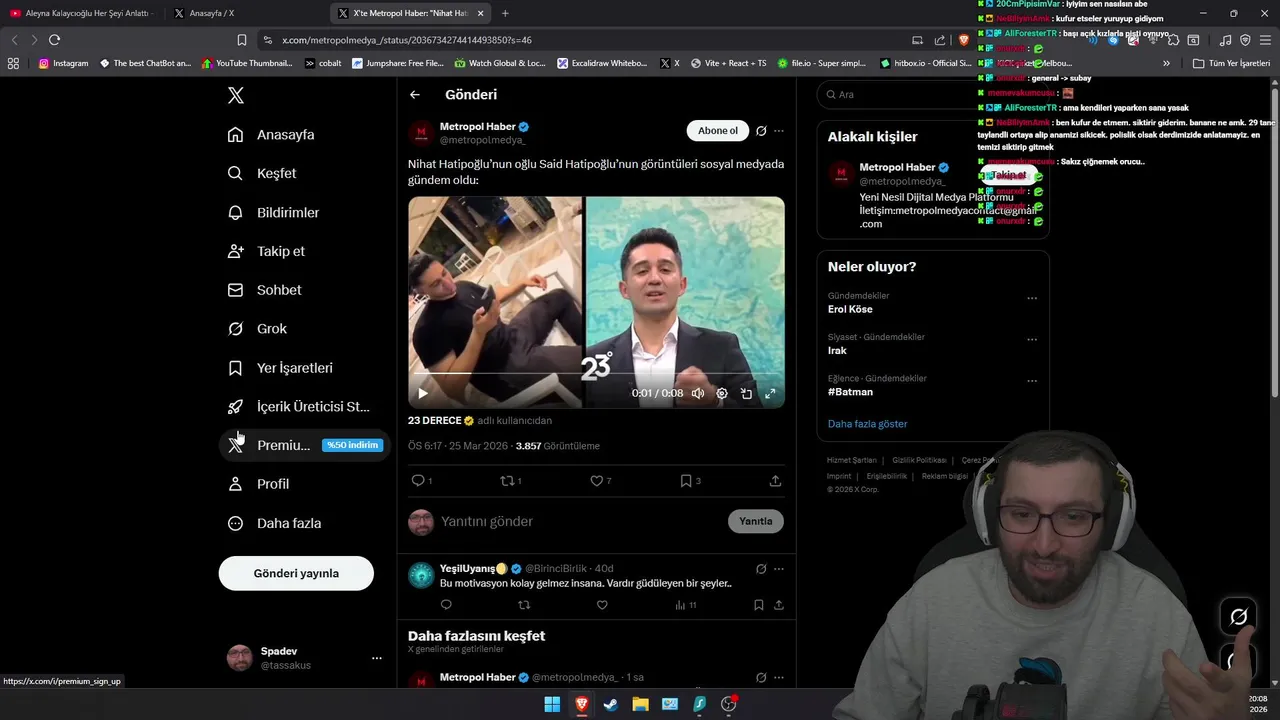Switch to Aleyna Kalaycıoğlu YouTube tab
The image size is (1280, 720).
pos(80,13)
